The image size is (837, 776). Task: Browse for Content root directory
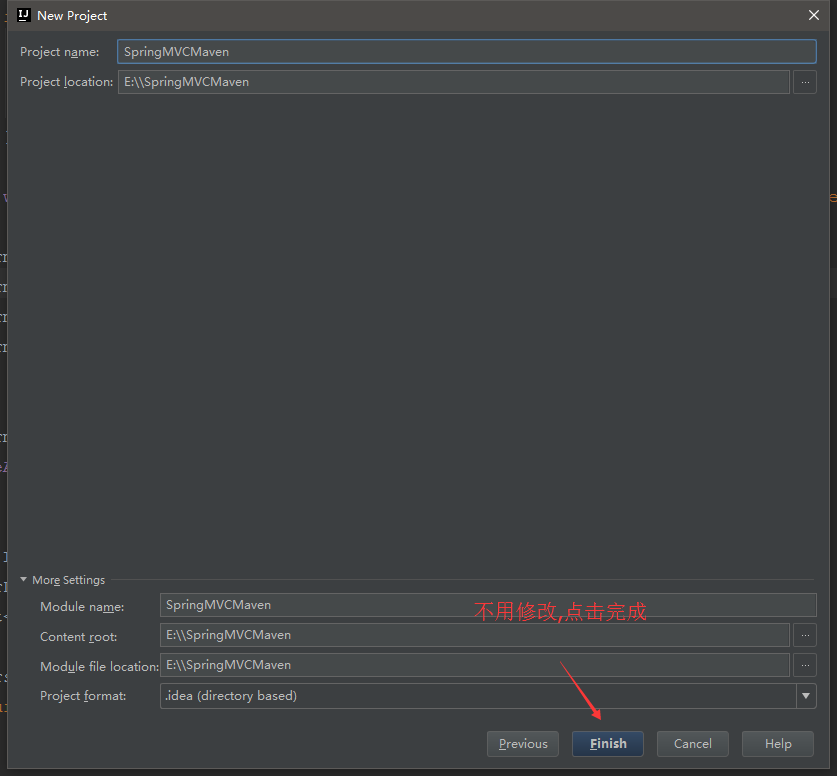click(805, 635)
